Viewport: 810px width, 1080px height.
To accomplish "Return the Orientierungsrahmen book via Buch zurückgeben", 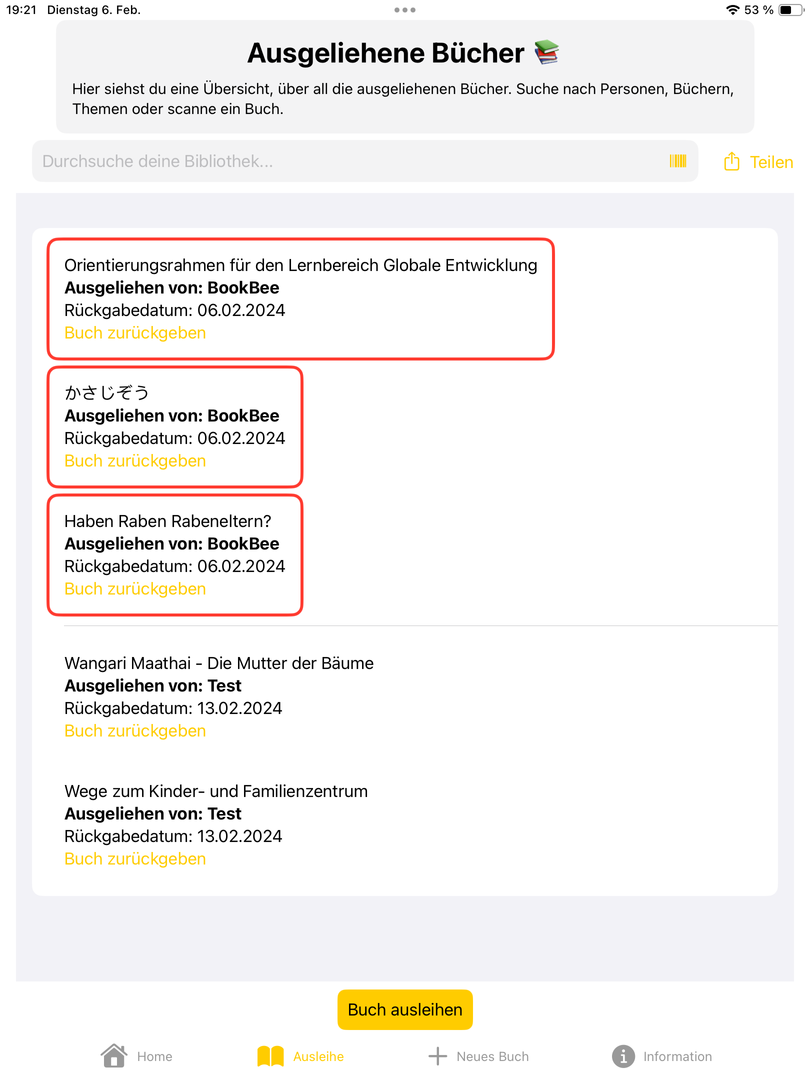I will pos(135,333).
